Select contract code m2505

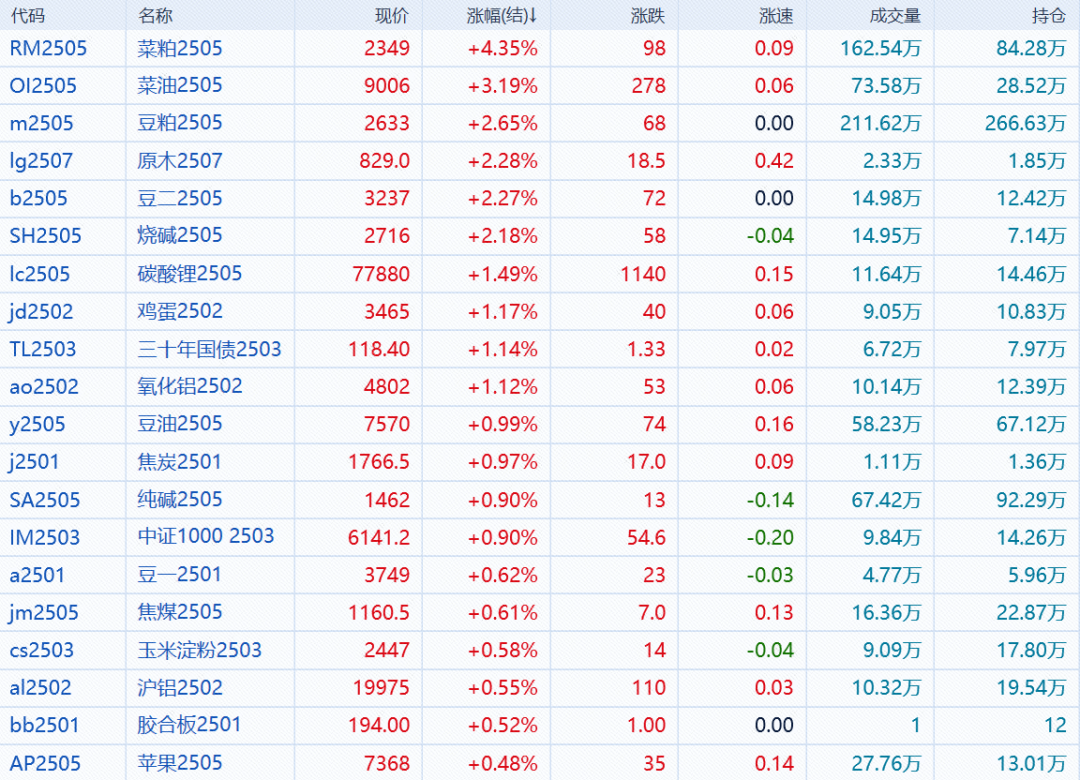(x=42, y=123)
